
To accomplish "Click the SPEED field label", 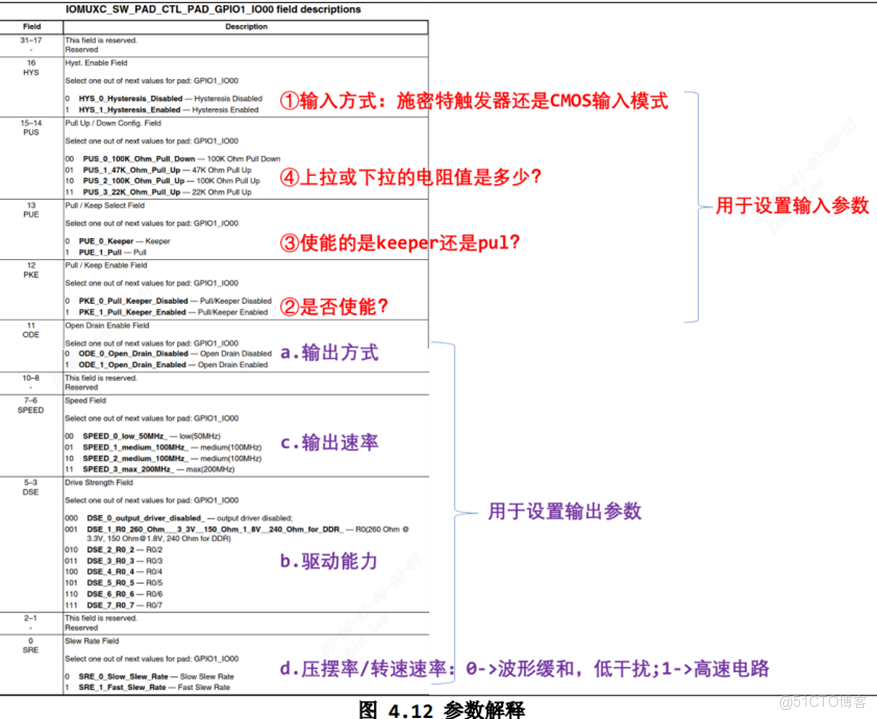I will pos(30,410).
